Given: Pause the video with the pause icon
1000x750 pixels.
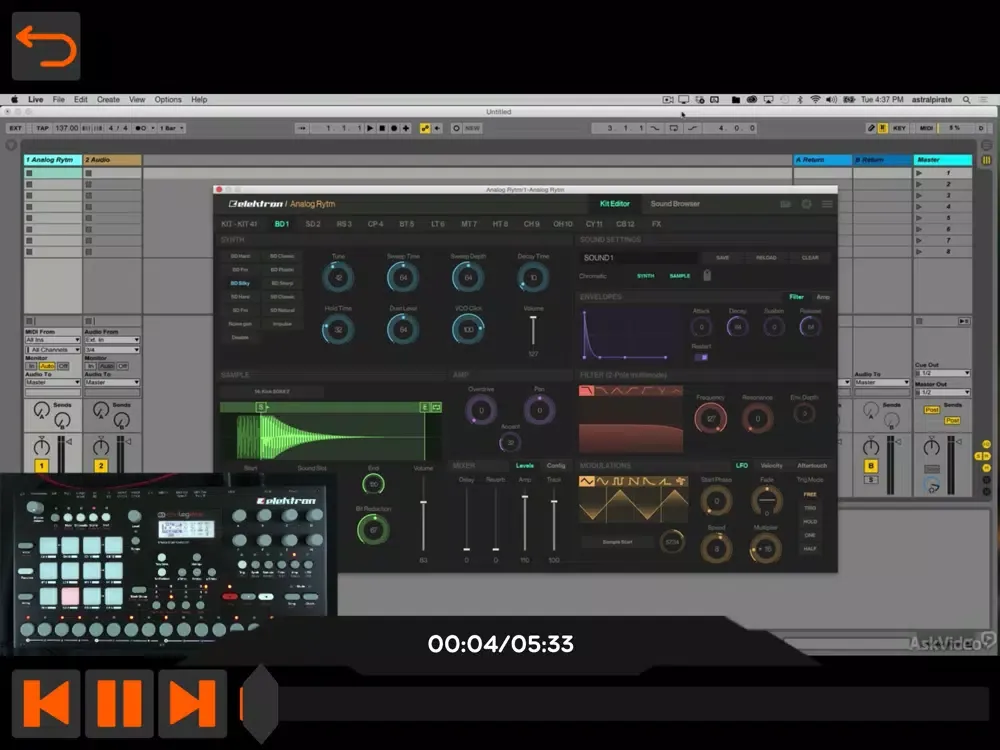Looking at the screenshot, I should [119, 703].
